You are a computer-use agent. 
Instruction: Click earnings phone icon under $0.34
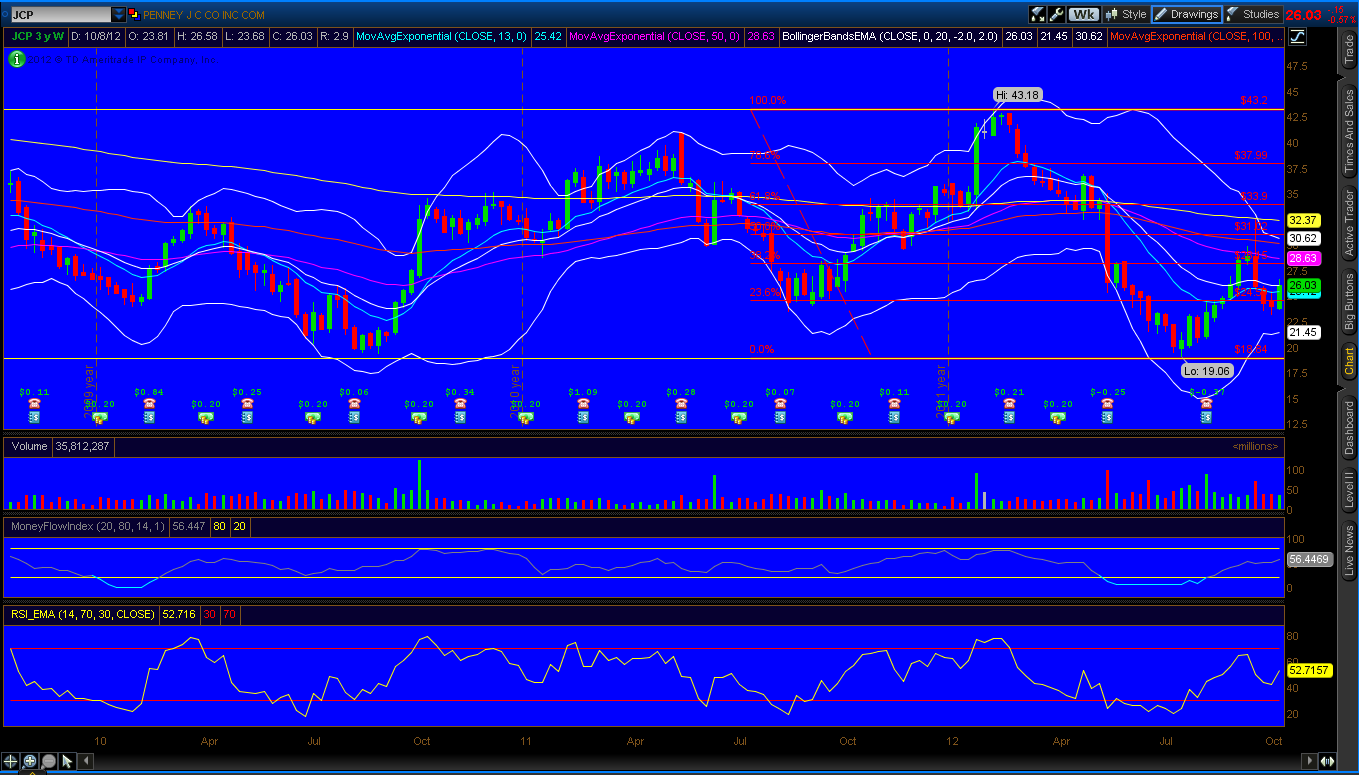tap(460, 404)
